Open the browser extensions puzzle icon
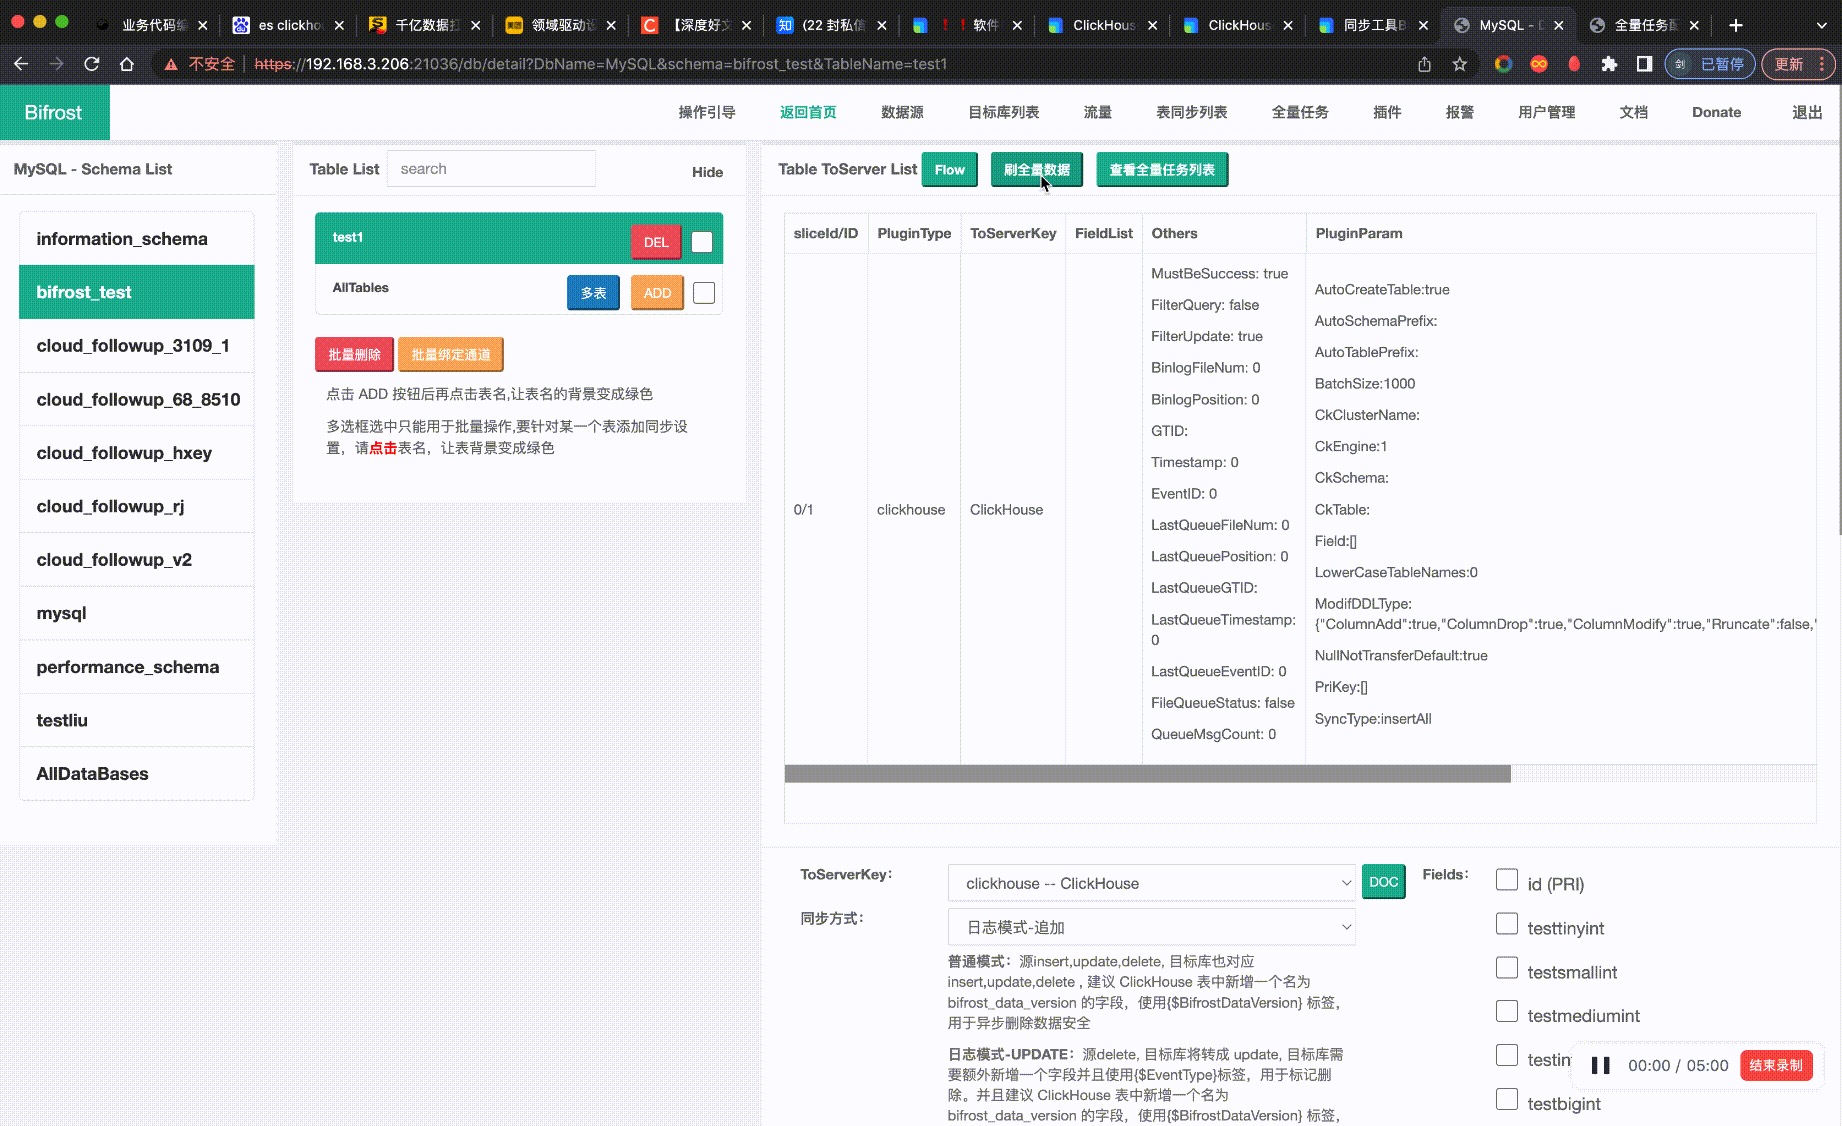 coord(1609,64)
